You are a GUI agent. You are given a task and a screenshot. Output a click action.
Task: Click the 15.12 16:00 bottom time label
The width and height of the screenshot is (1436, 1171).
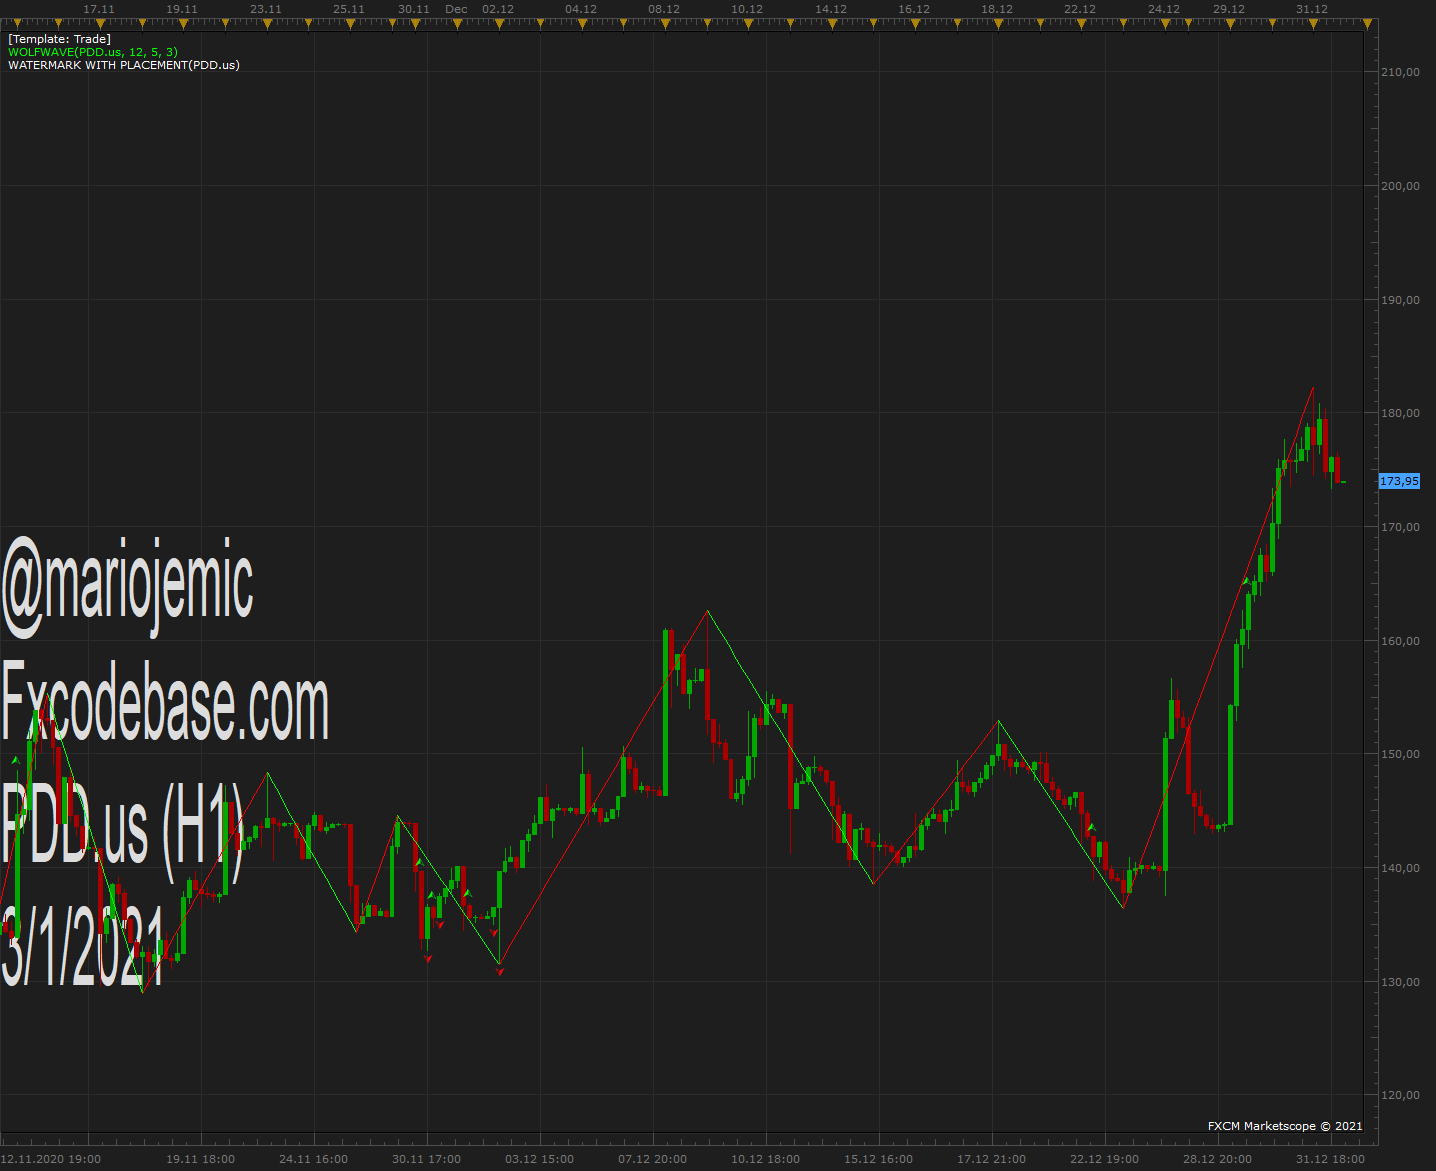click(879, 1159)
